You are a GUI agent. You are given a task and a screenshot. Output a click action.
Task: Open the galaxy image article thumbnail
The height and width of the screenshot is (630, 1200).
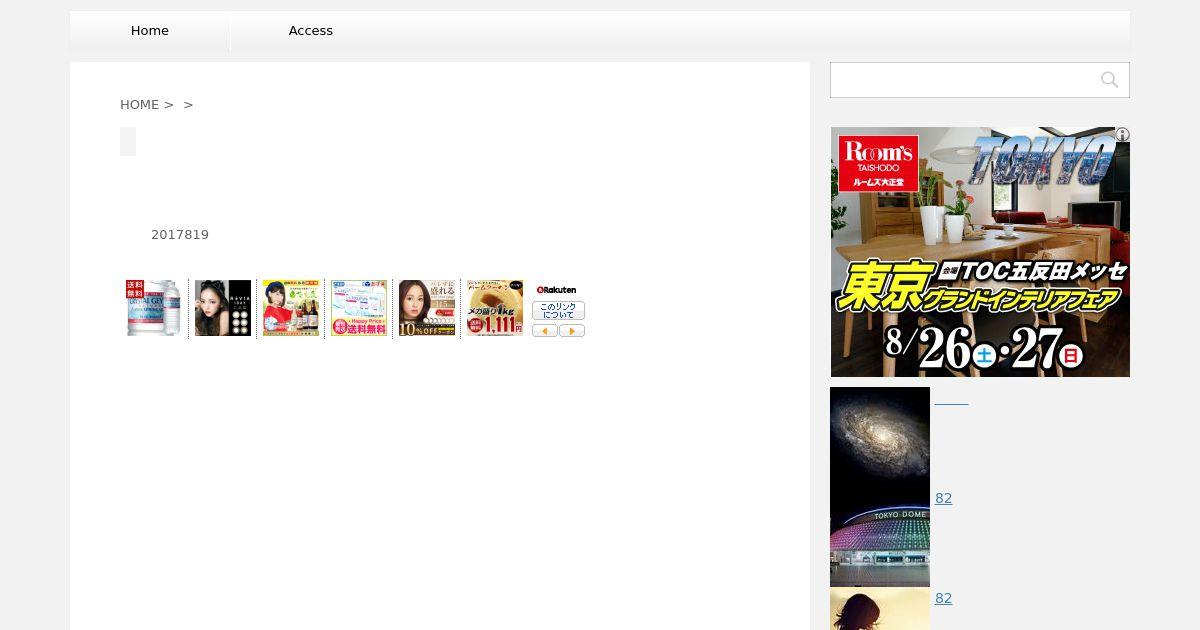point(880,437)
